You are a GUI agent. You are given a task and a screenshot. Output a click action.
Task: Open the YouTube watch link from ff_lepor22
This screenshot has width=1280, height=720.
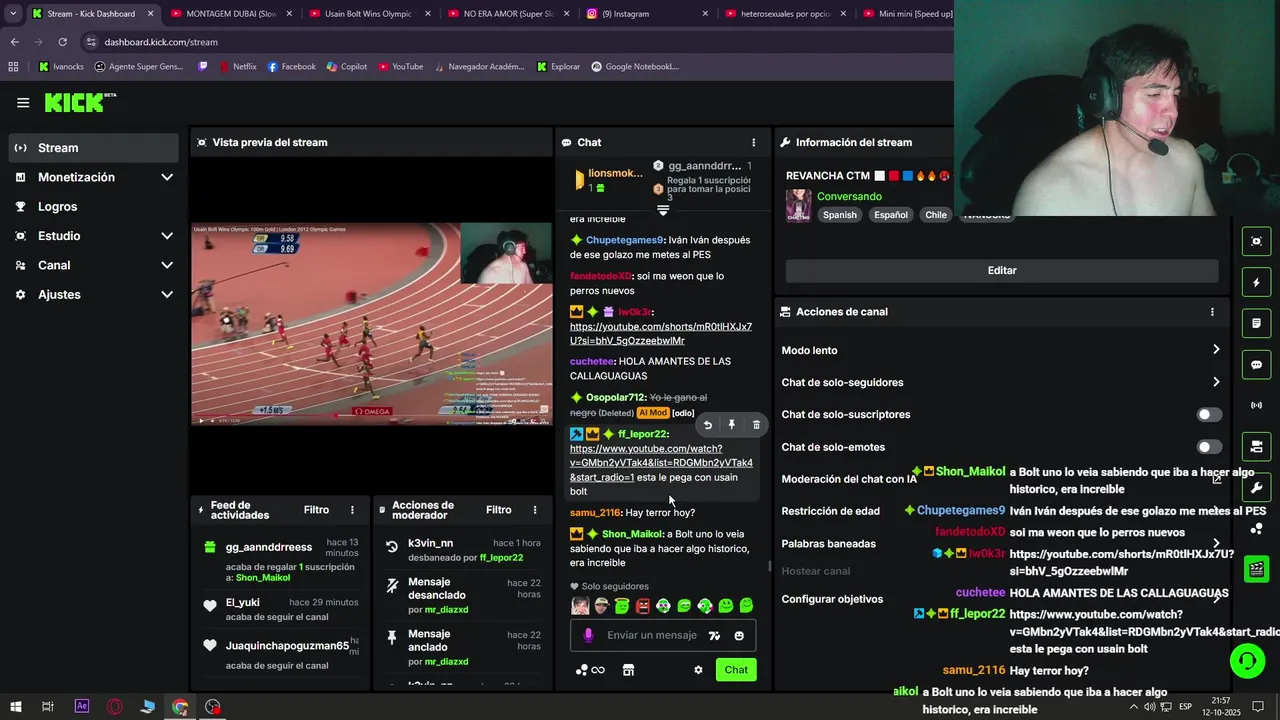[661, 463]
